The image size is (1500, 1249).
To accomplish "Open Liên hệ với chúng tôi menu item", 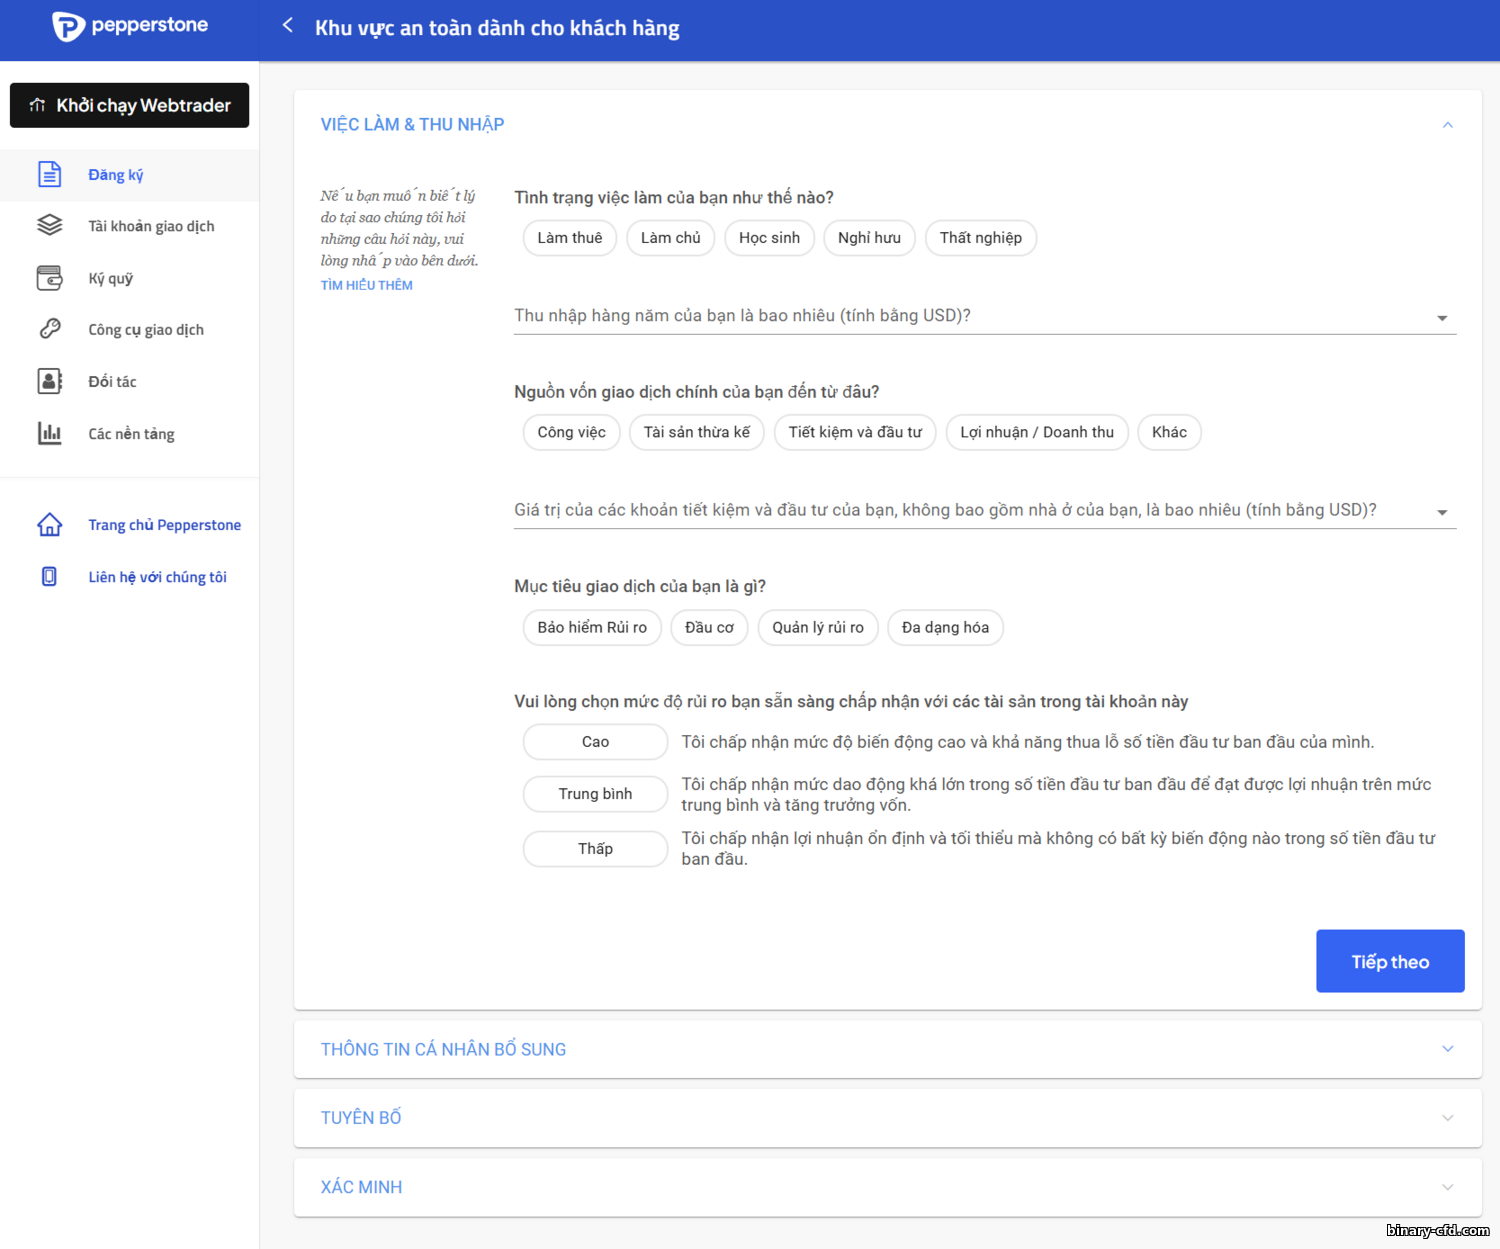I will pos(157,577).
